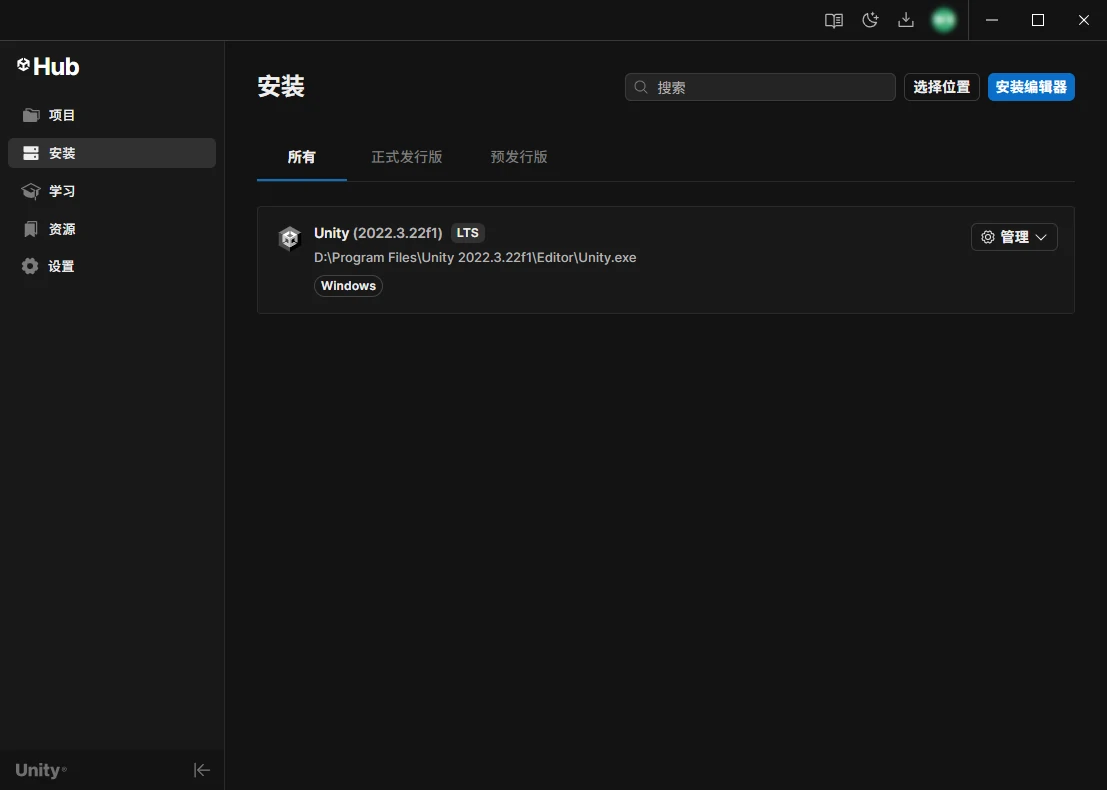Image resolution: width=1107 pixels, height=790 pixels.
Task: Click the Windows platform tag
Action: (x=348, y=286)
